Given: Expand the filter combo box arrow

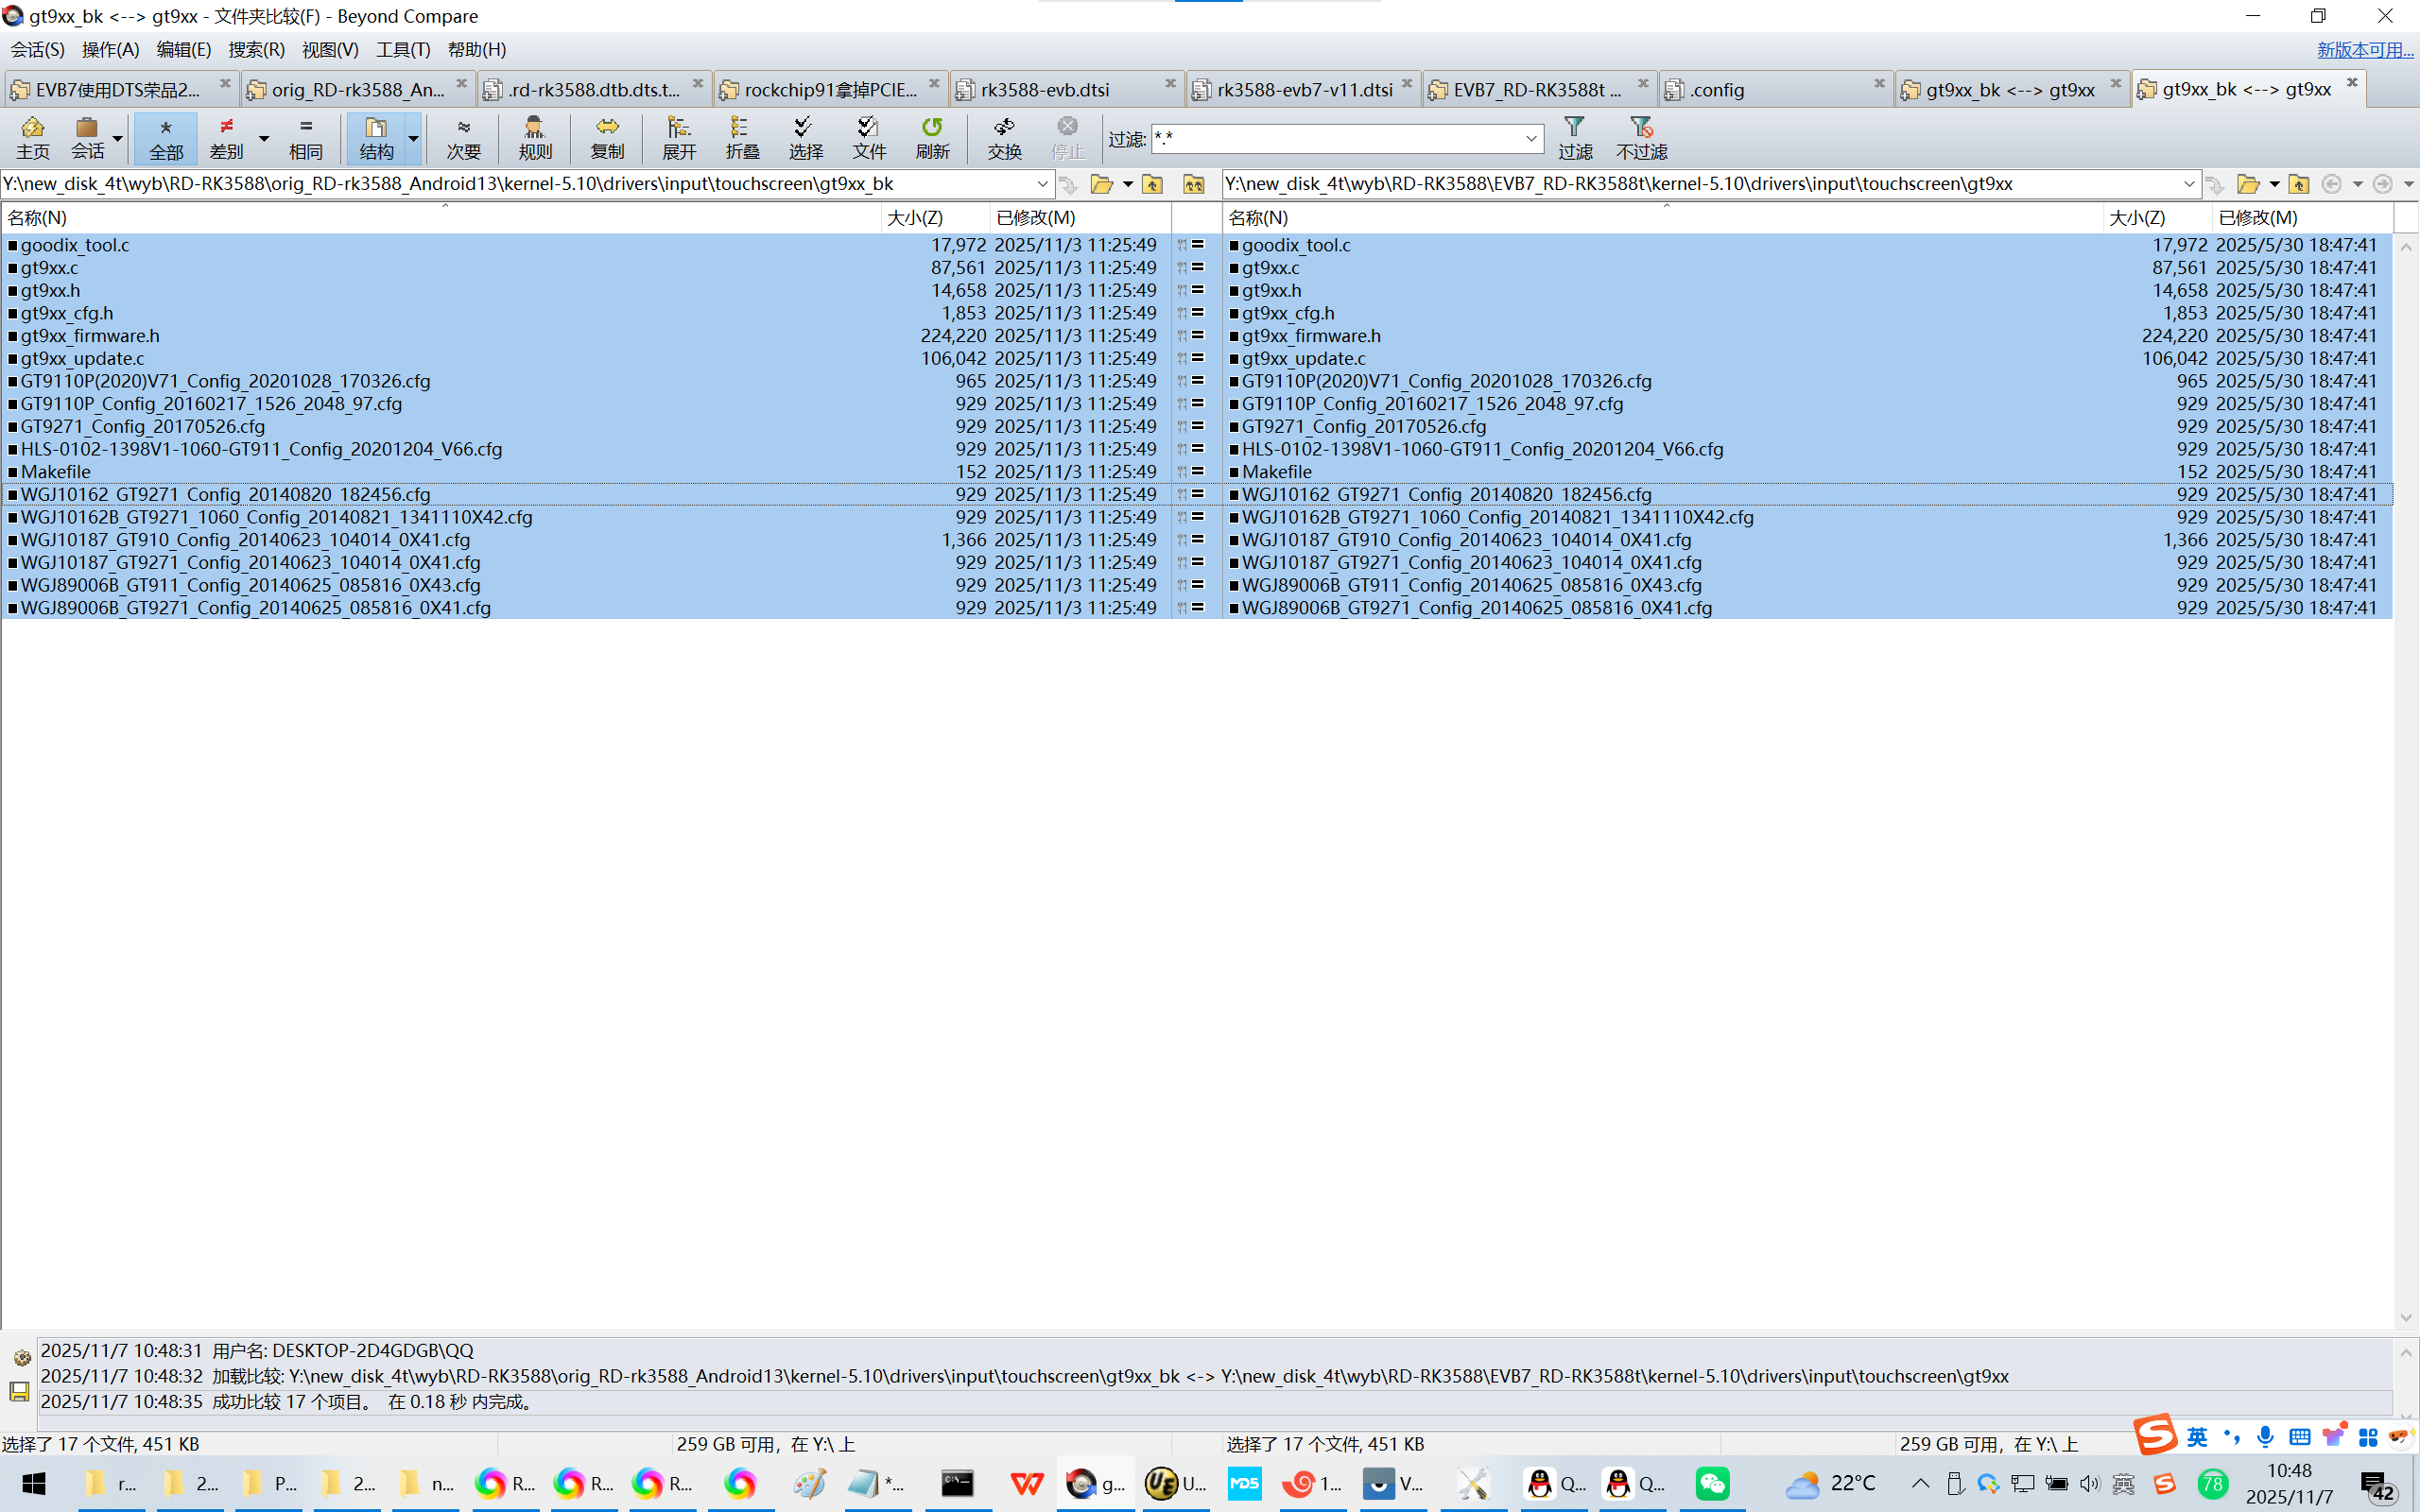Looking at the screenshot, I should (1531, 139).
